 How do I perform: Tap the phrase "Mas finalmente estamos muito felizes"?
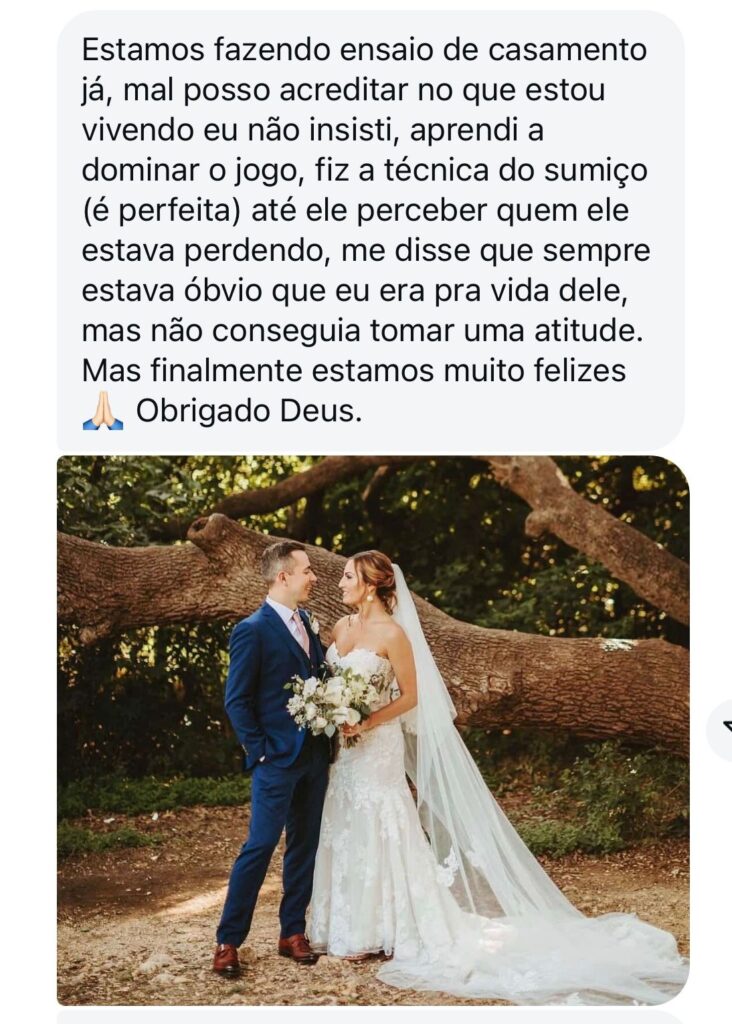(x=354, y=371)
